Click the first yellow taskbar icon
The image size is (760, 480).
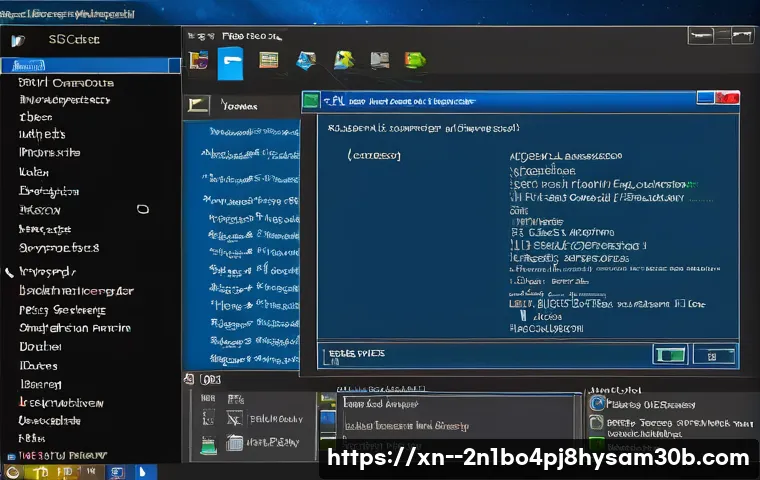coord(40,472)
